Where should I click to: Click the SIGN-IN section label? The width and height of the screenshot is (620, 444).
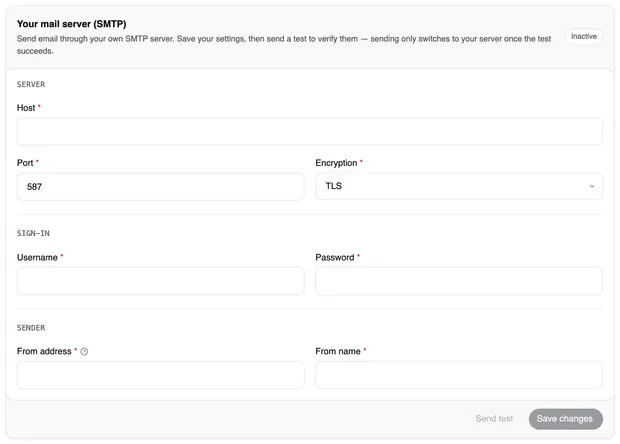[x=33, y=233]
